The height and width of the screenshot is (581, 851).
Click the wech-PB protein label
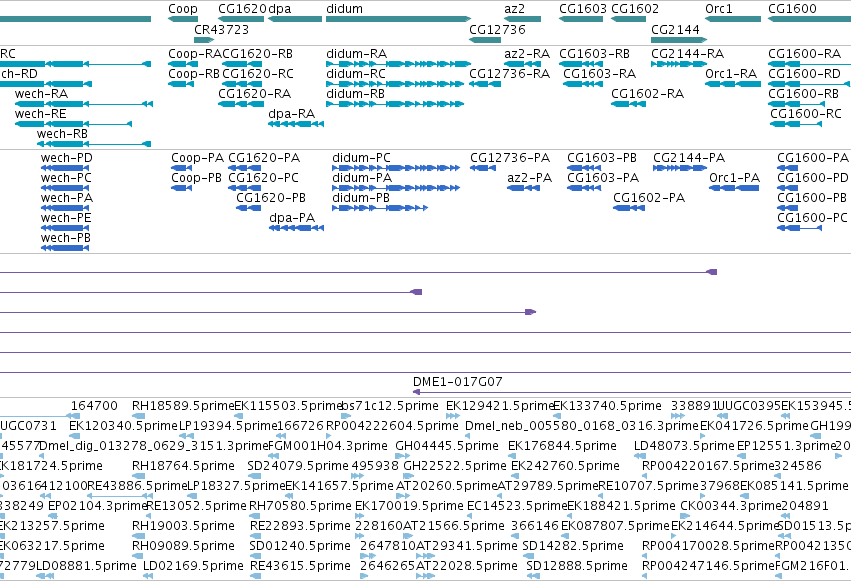click(x=66, y=238)
